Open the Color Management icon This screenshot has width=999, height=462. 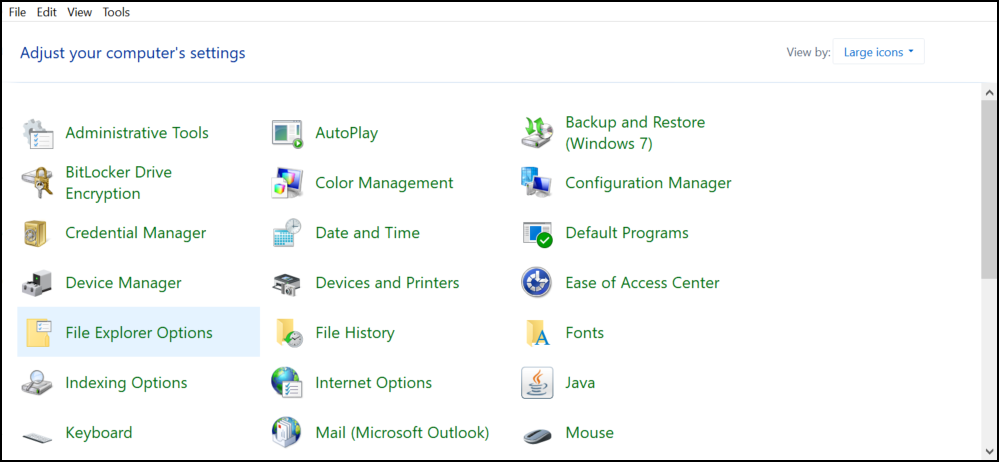287,183
